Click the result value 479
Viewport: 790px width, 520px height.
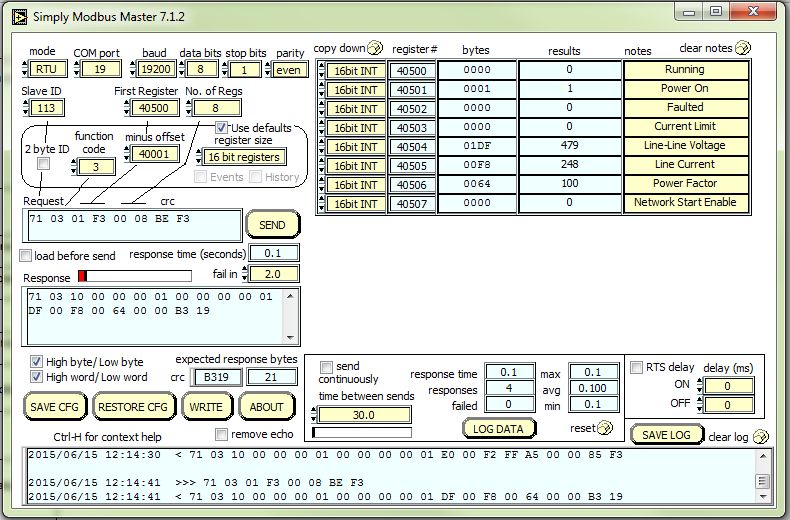point(569,145)
